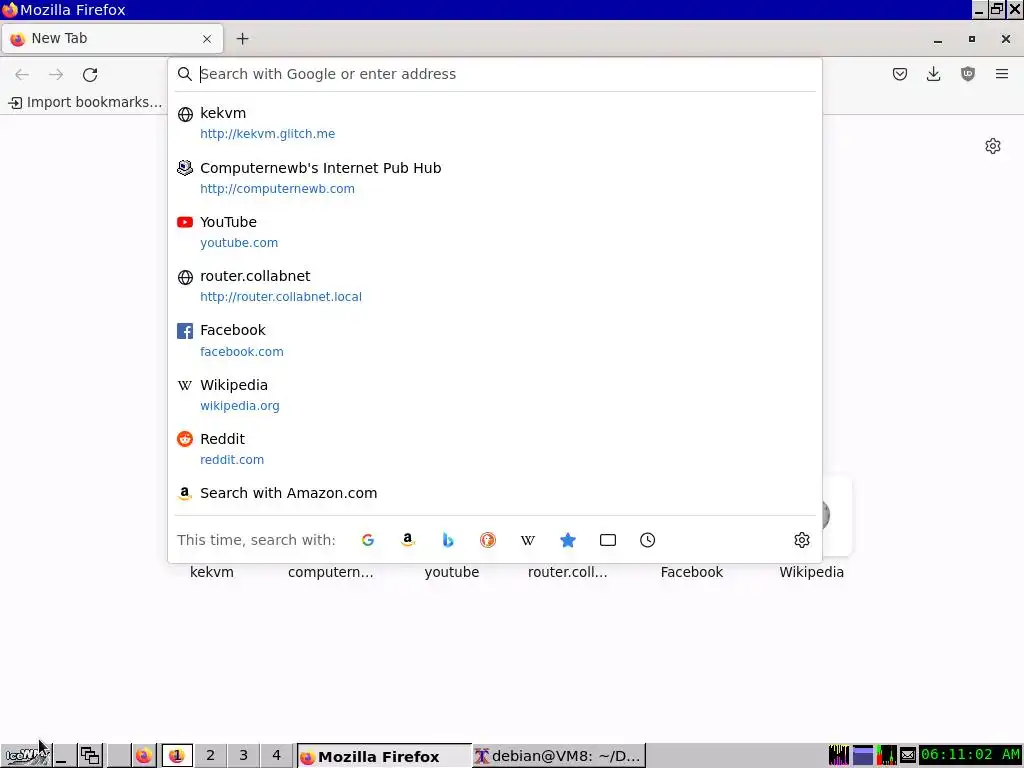This screenshot has height=768, width=1024.
Task: Click the Forward navigation arrow
Action: pos(56,74)
